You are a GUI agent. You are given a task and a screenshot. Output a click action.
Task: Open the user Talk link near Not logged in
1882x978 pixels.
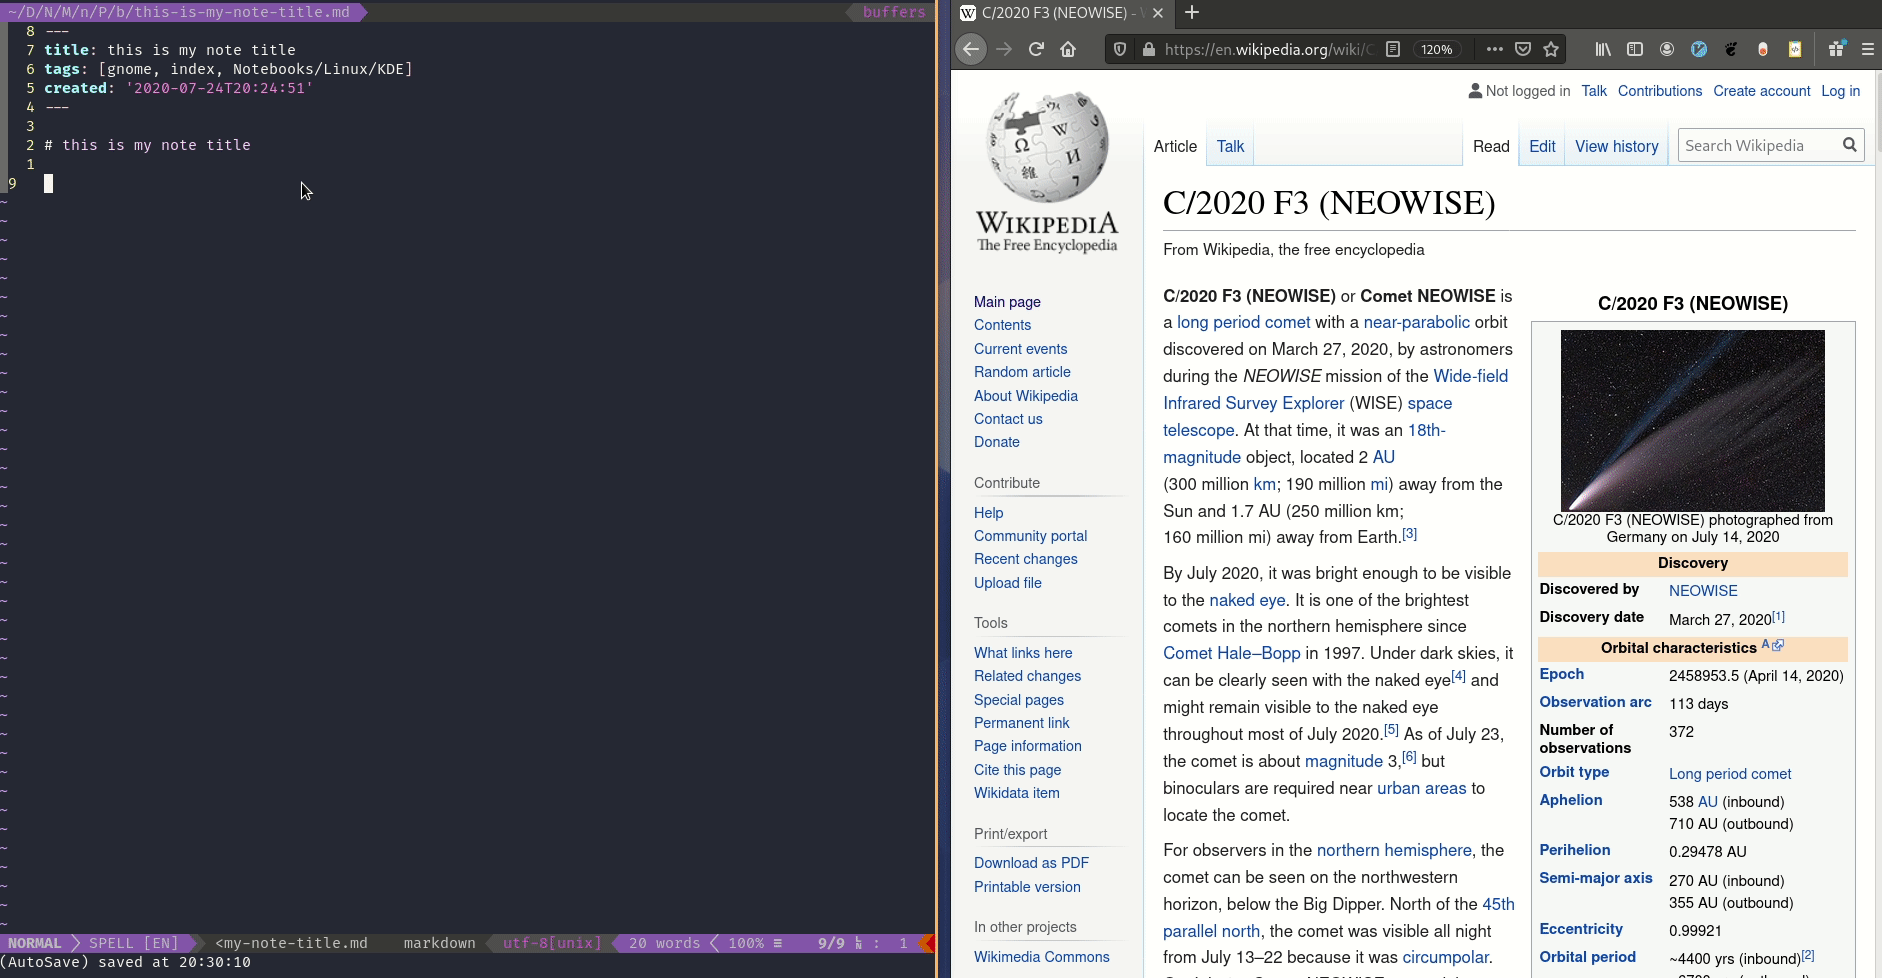click(1594, 91)
